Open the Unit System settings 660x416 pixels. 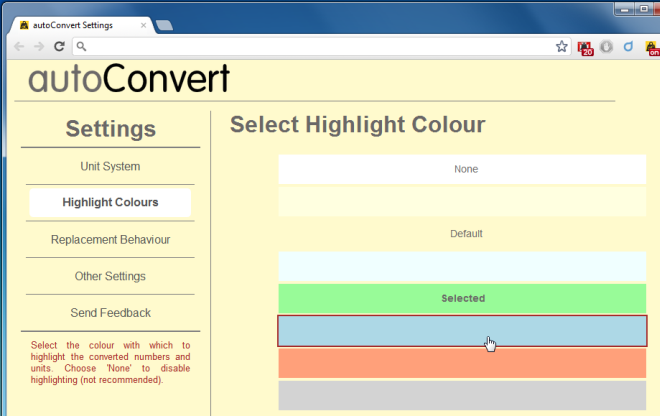(x=110, y=167)
